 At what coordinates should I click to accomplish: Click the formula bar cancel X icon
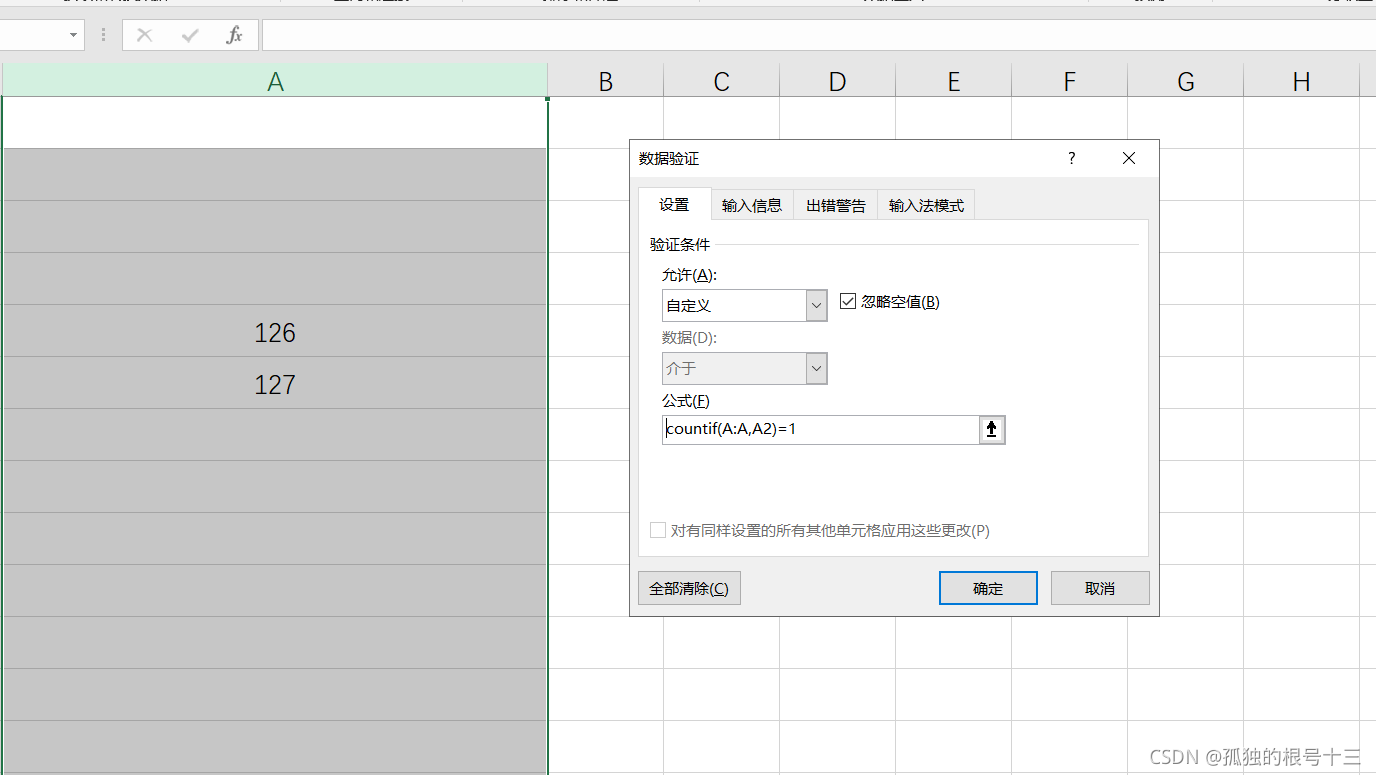click(144, 35)
